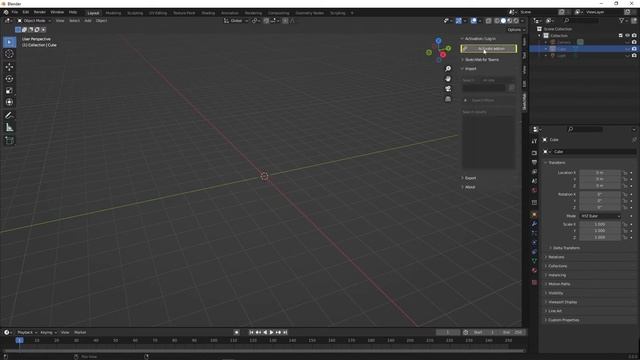Select the Transform tool
This screenshot has width=640, height=360.
(9, 102)
